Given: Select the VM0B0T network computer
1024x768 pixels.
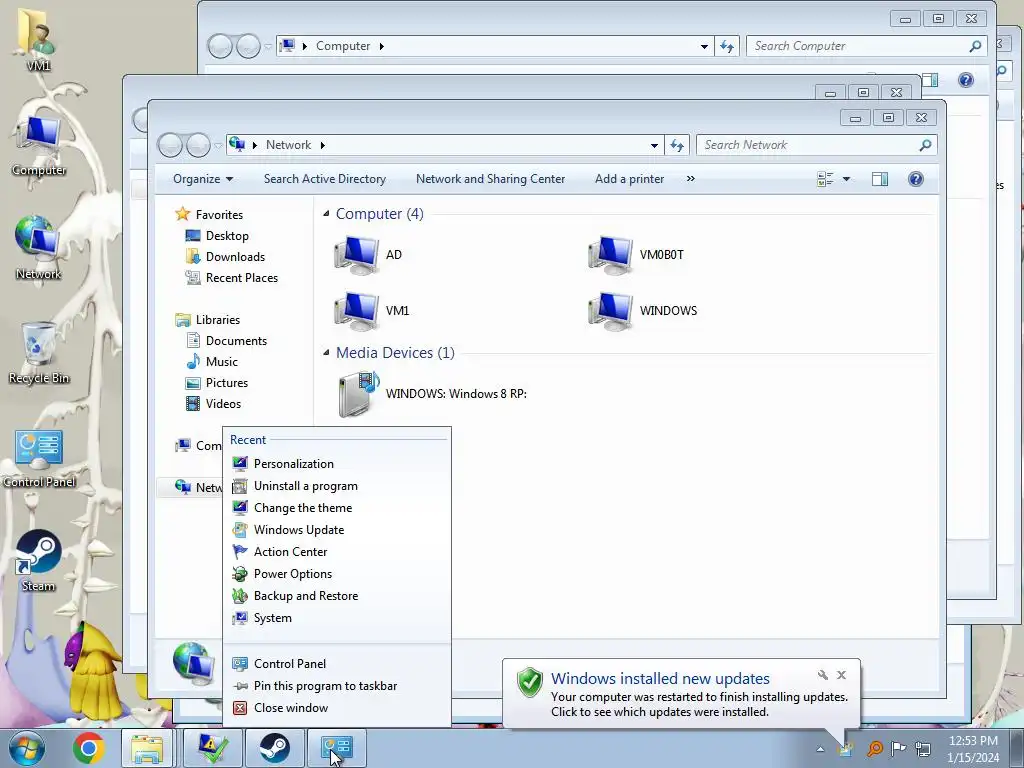Looking at the screenshot, I should coord(610,255).
